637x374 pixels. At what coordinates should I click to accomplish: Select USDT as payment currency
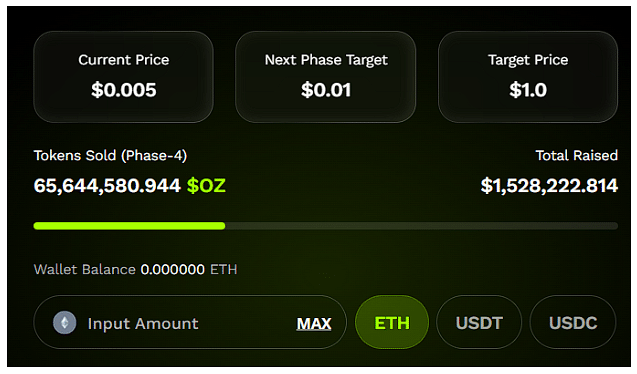[479, 322]
